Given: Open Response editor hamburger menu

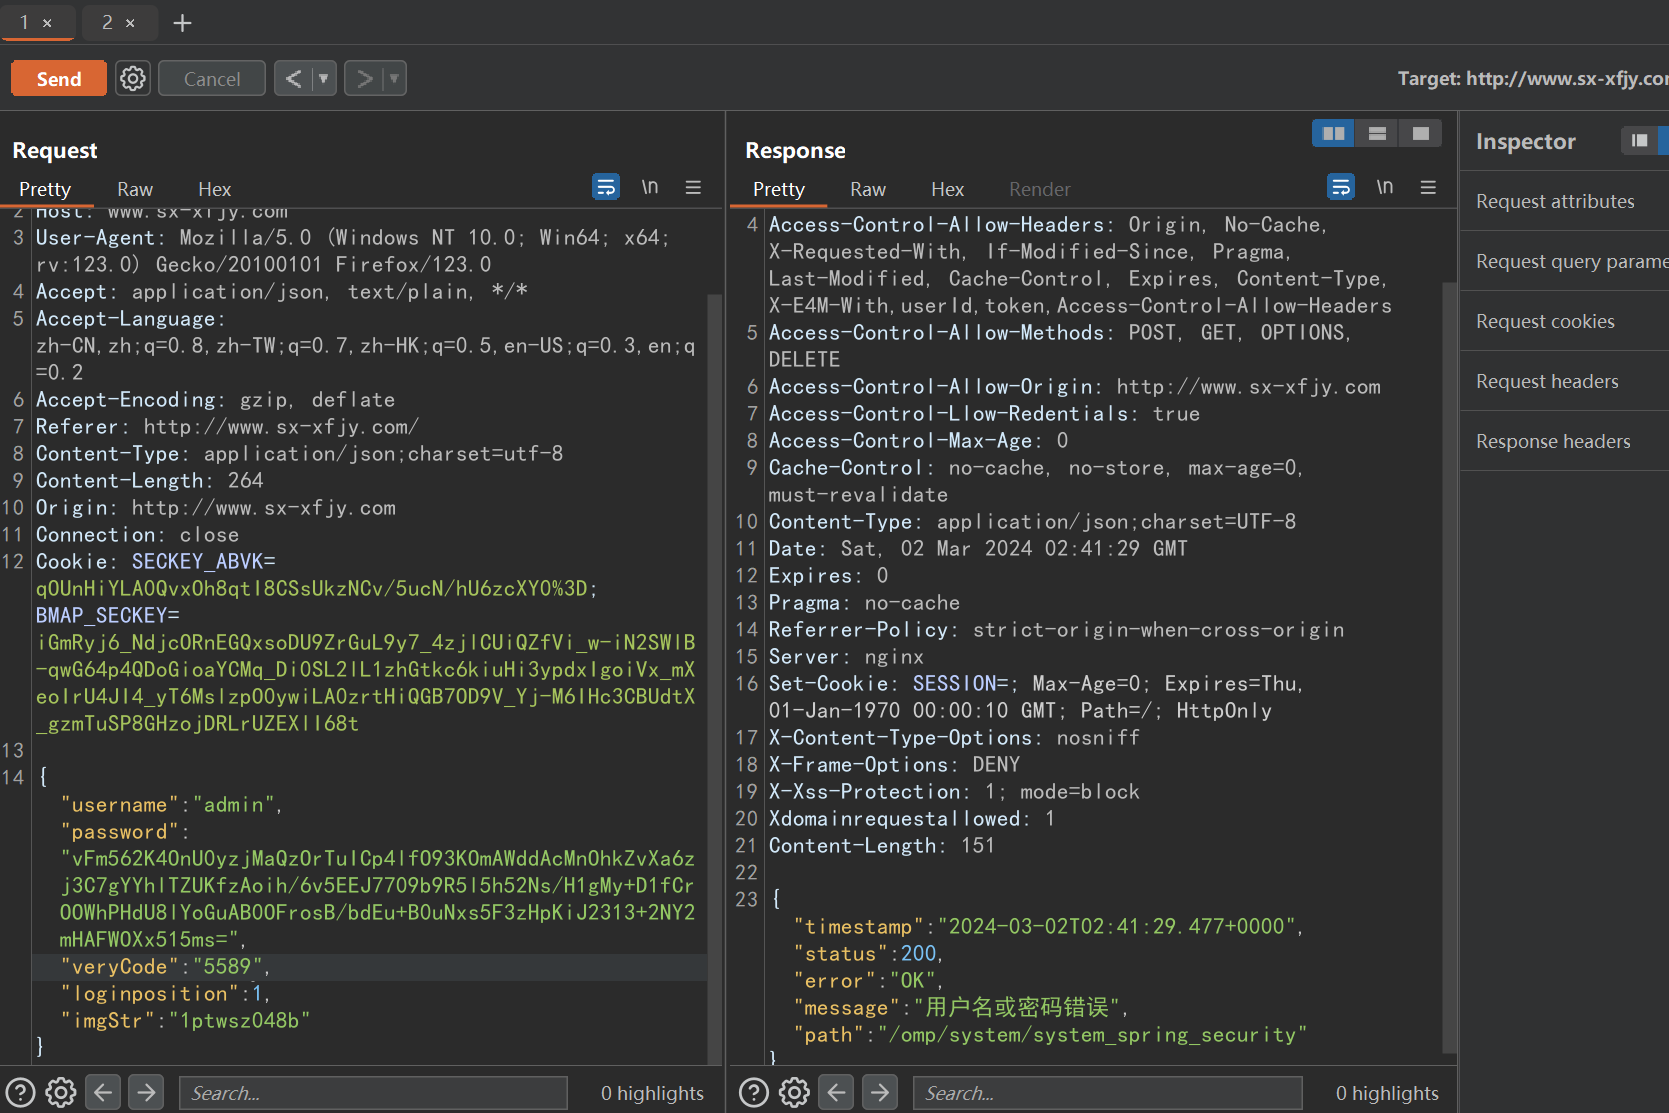Looking at the screenshot, I should pyautogui.click(x=1428, y=187).
